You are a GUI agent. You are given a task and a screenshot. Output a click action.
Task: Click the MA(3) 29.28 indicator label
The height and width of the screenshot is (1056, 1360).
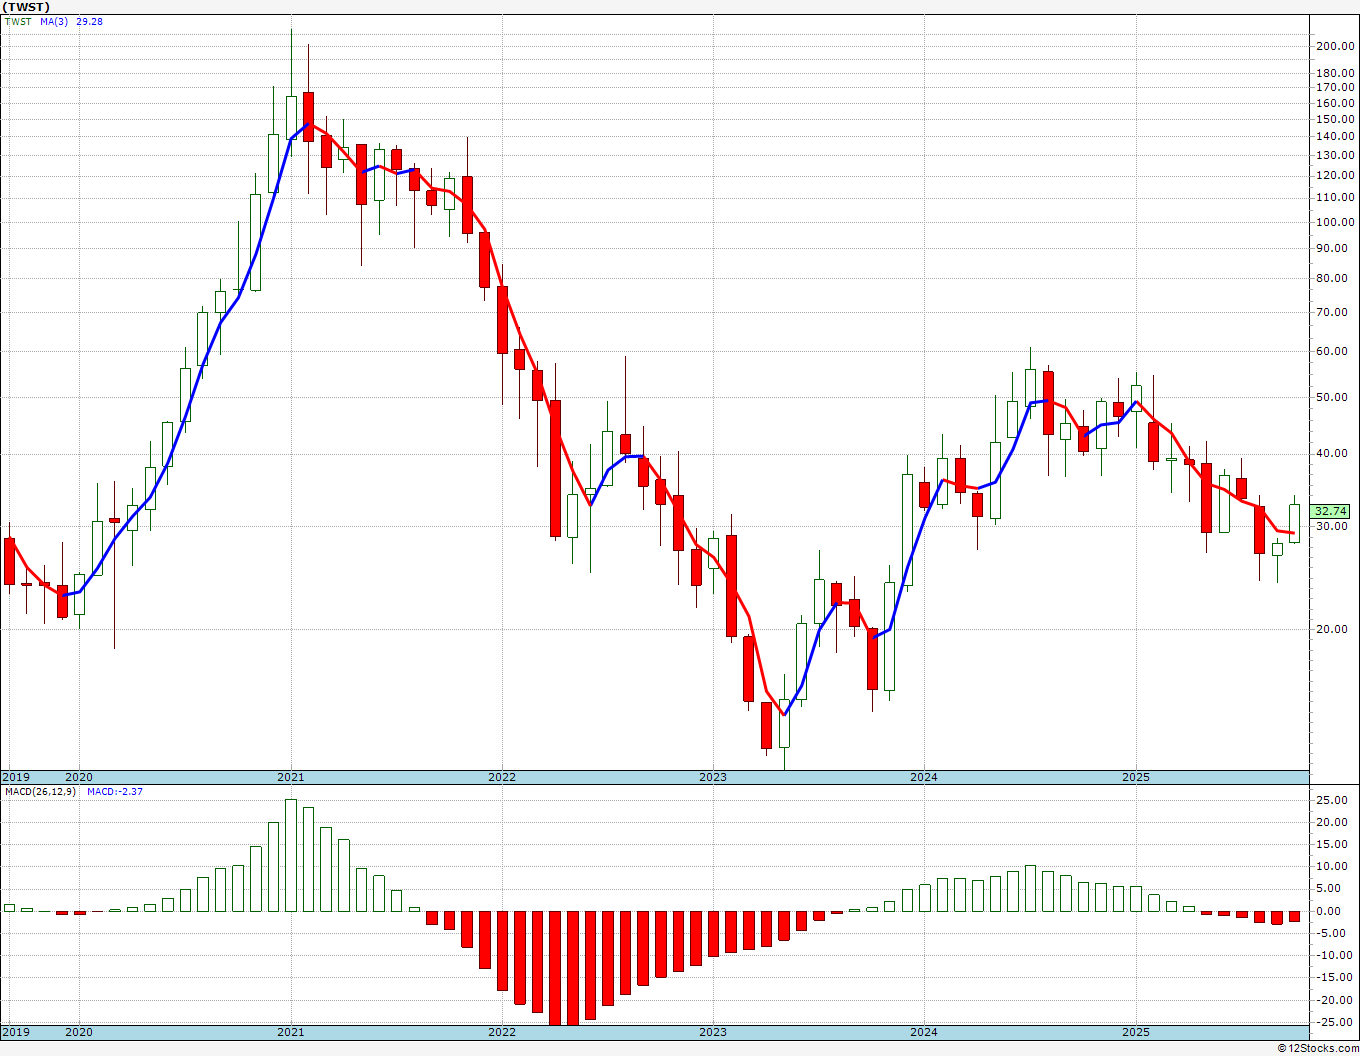click(x=71, y=21)
